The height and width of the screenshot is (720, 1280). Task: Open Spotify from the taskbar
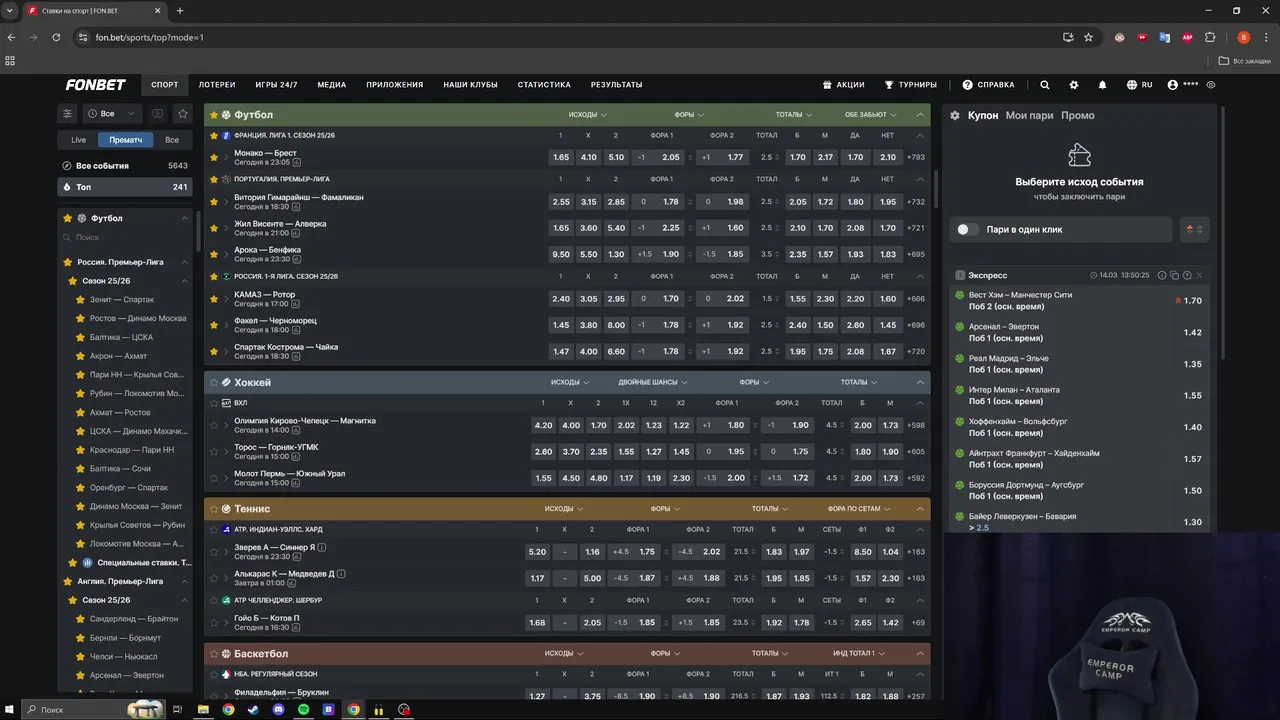click(304, 709)
